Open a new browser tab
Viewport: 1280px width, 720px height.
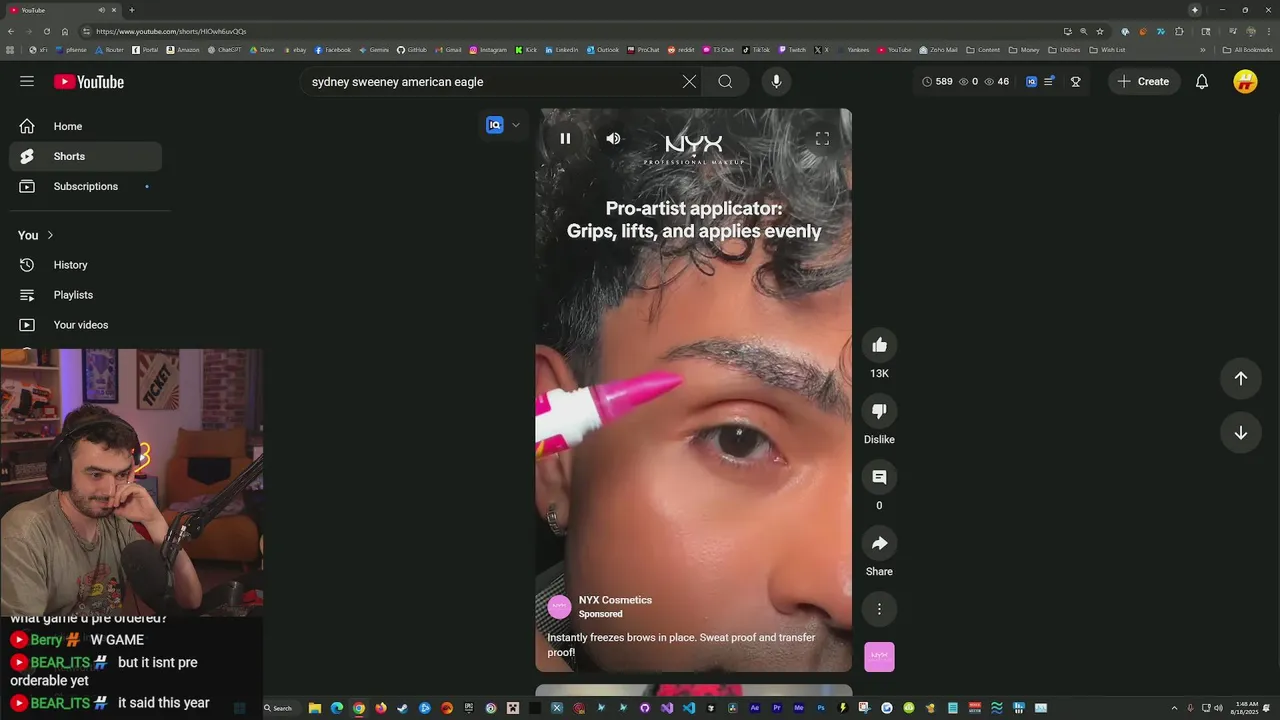(x=131, y=10)
